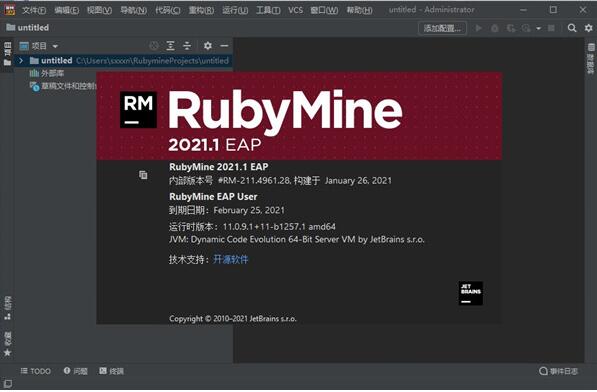Click the Run with Coverage icon
597x392 pixels.
(511, 28)
